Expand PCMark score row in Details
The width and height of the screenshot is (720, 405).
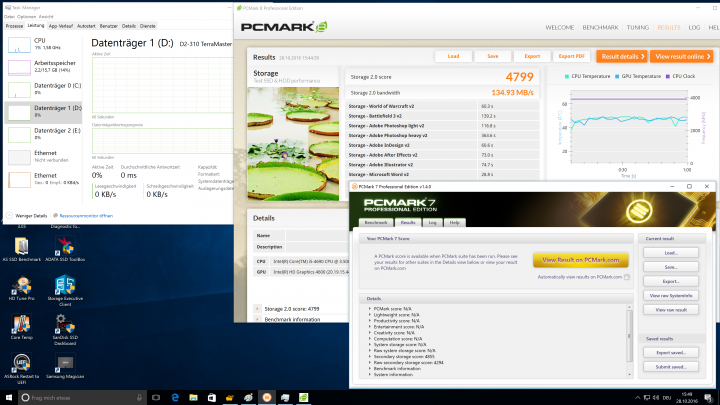point(370,309)
